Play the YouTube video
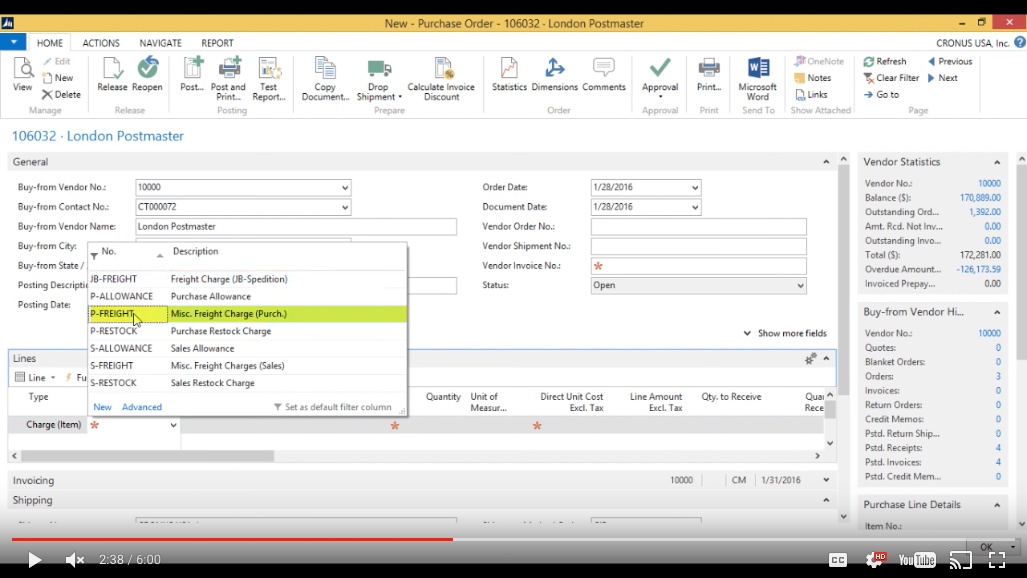The width and height of the screenshot is (1027, 578). 34,560
